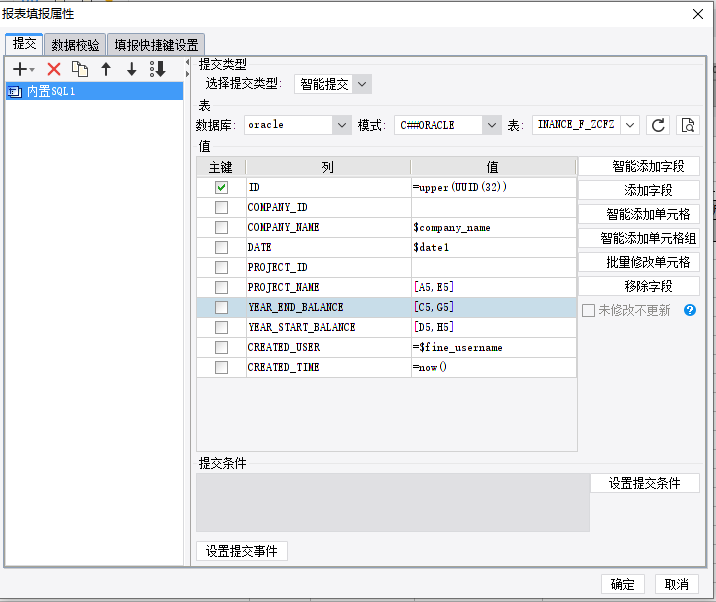The height and width of the screenshot is (602, 716).
Task: Check primary key for DATE row
Action: pos(221,248)
